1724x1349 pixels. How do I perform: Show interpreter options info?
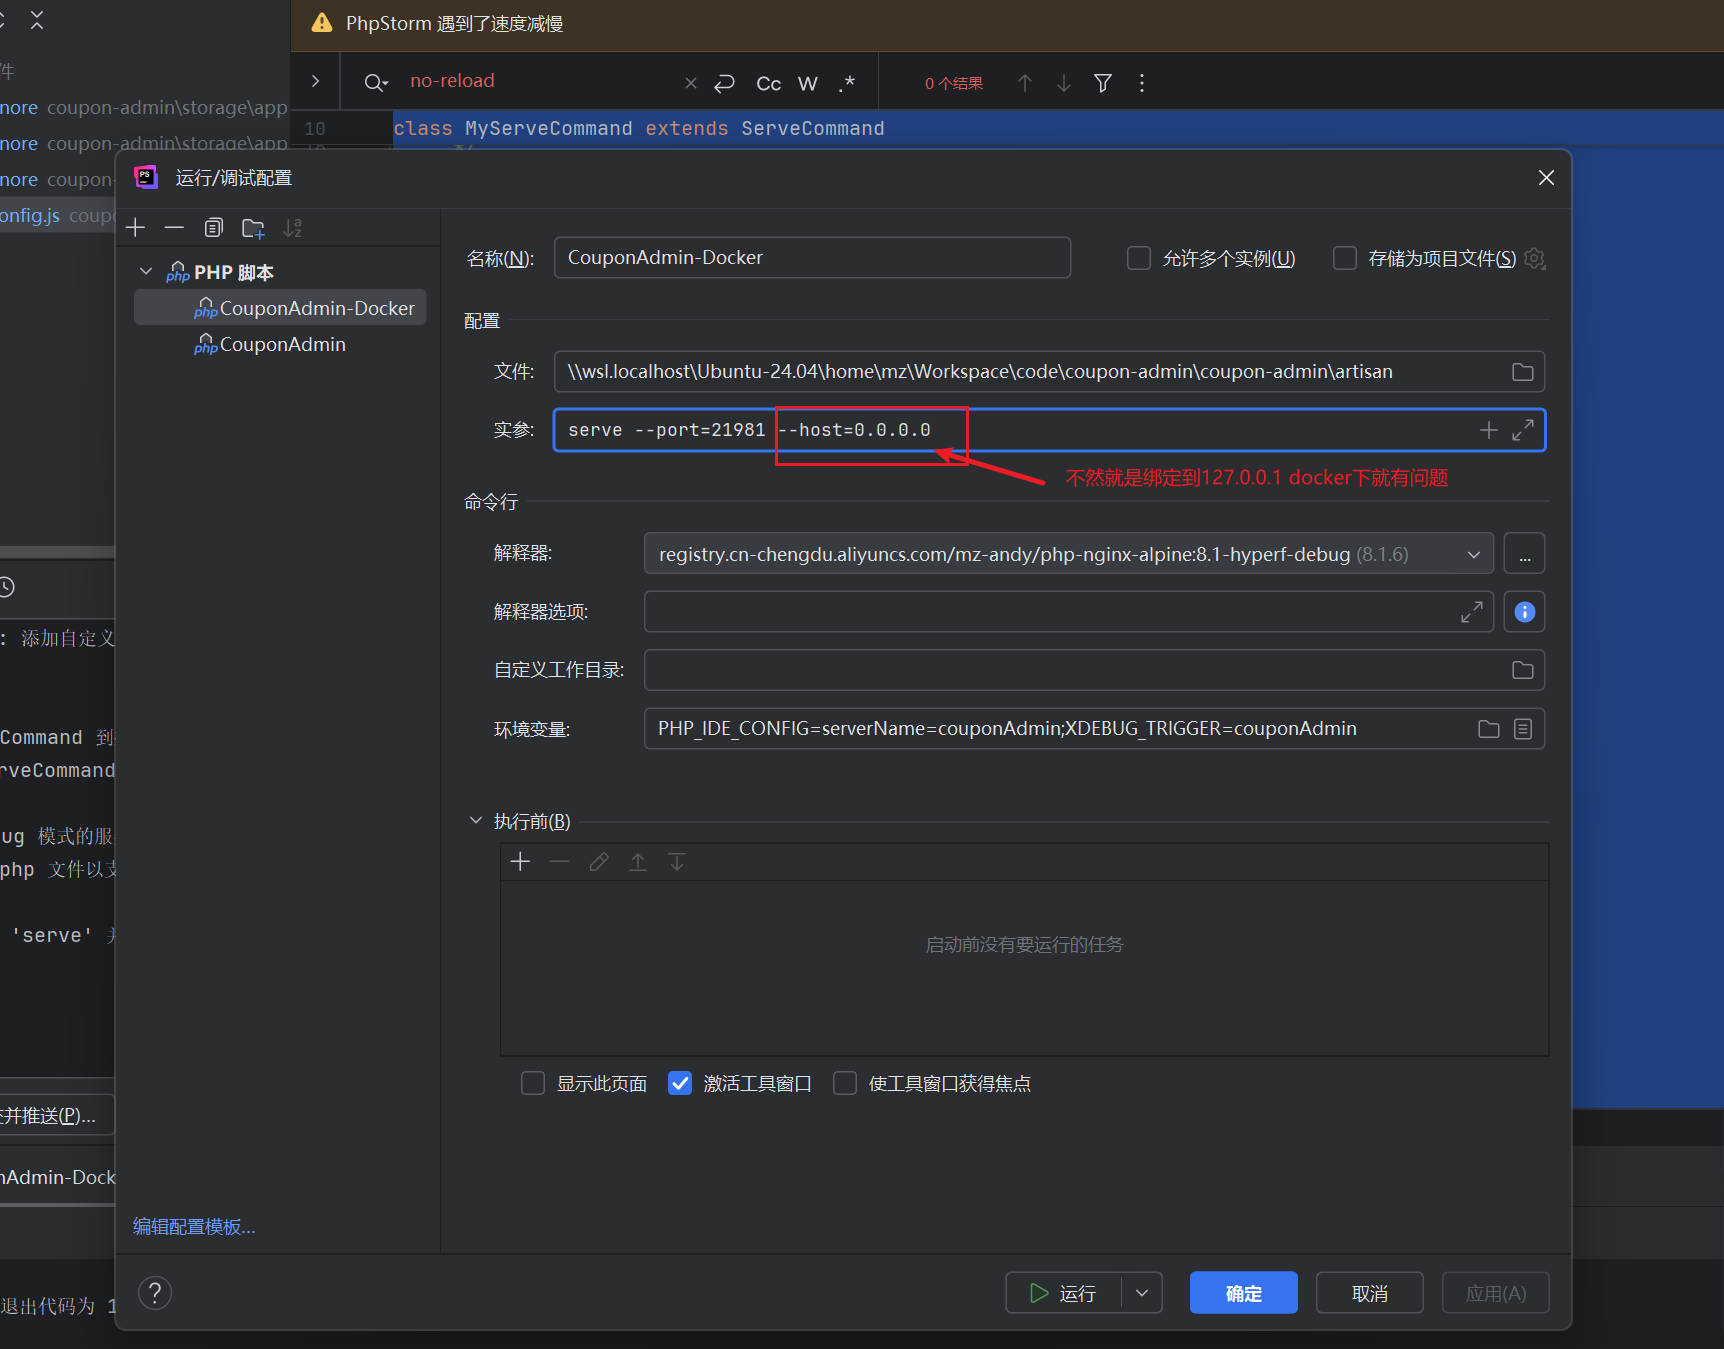point(1524,612)
